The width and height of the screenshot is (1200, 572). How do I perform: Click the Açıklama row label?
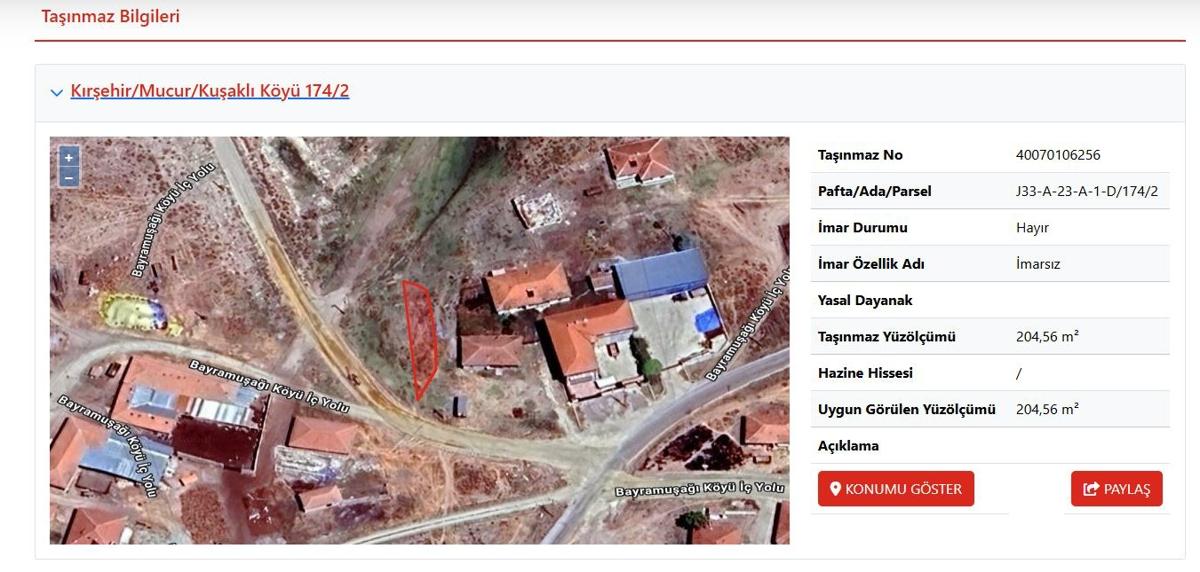pos(848,446)
